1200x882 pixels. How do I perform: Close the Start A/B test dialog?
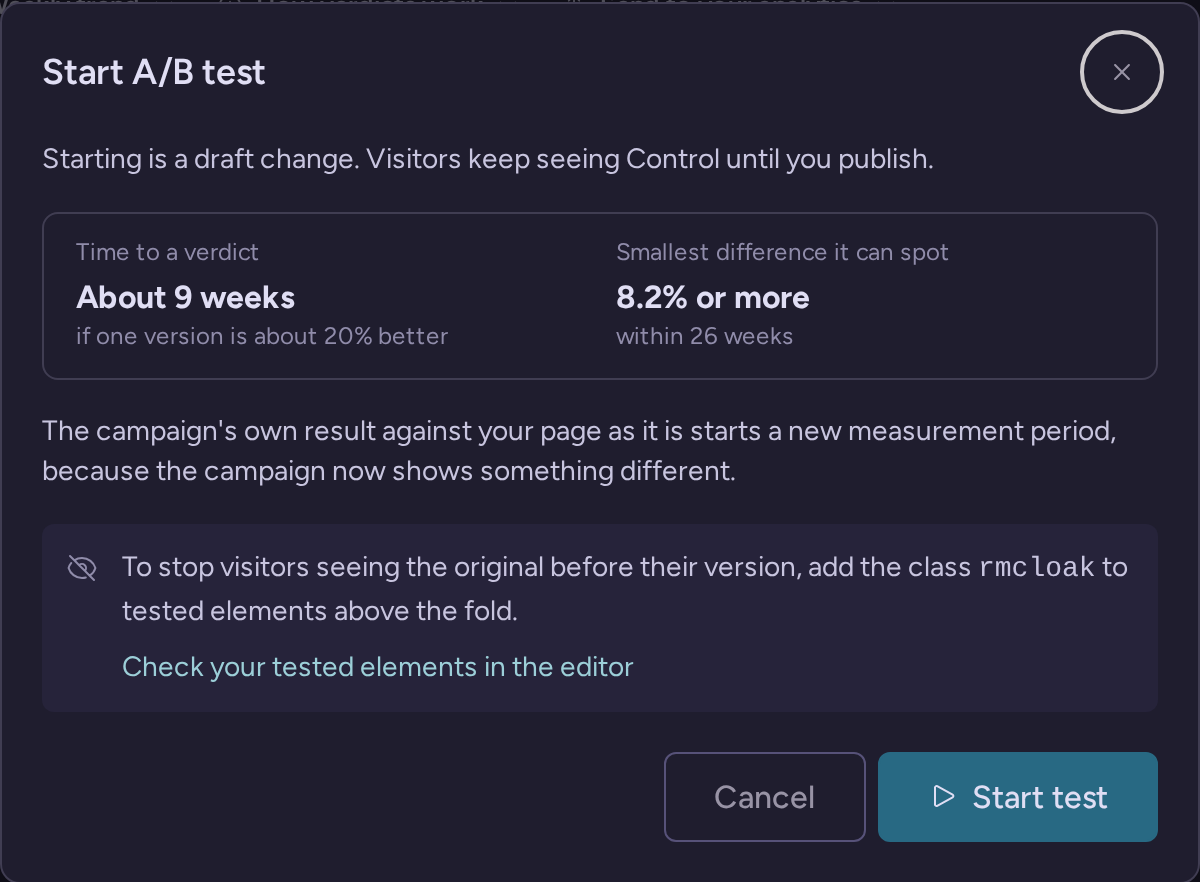(x=1122, y=72)
